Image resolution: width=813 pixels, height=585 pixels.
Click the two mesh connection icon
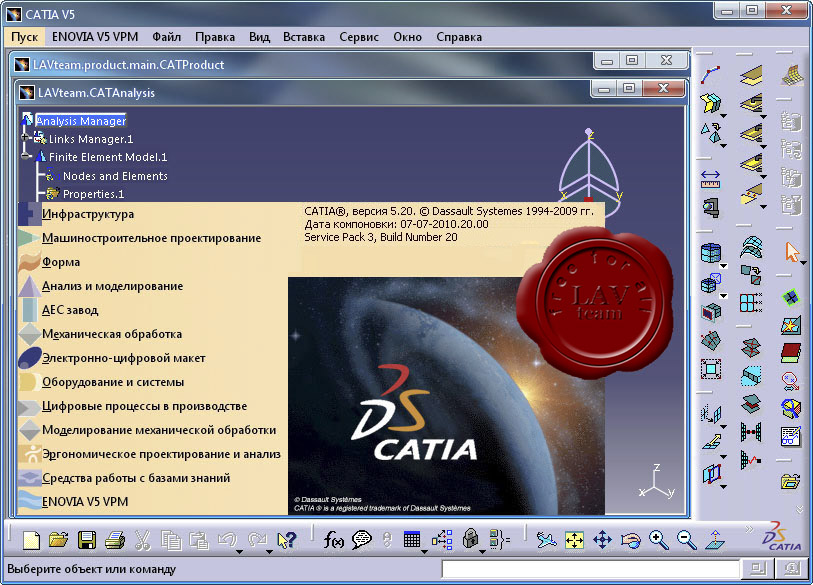point(751,431)
